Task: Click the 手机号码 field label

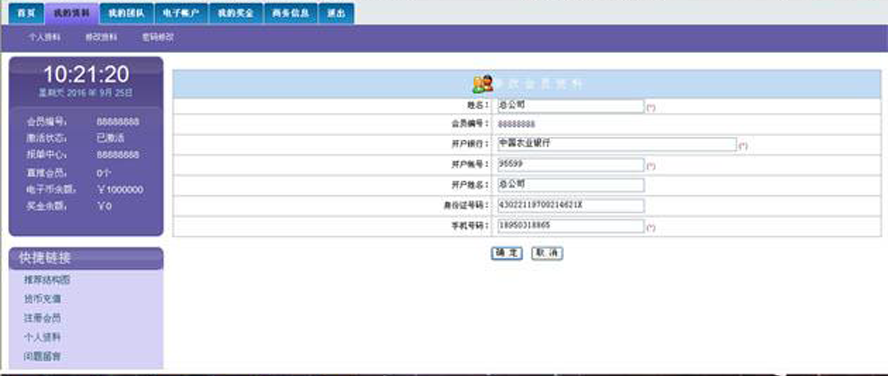Action: coord(471,226)
